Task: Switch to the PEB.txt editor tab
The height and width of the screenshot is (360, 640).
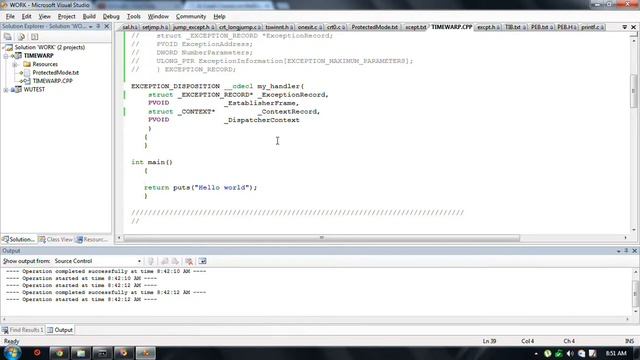Action: click(541, 27)
